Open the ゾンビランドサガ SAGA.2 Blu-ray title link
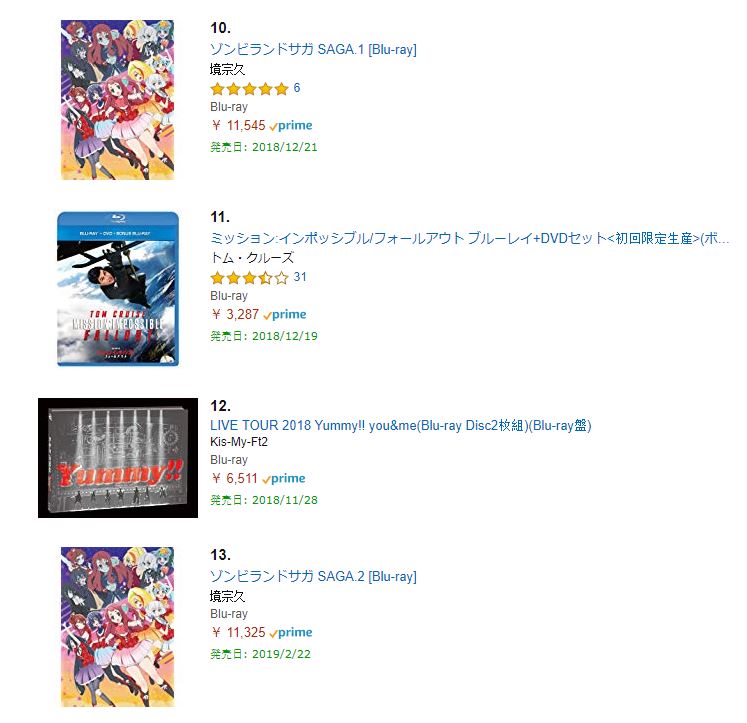Viewport: 747px width, 723px height. pyautogui.click(x=313, y=576)
